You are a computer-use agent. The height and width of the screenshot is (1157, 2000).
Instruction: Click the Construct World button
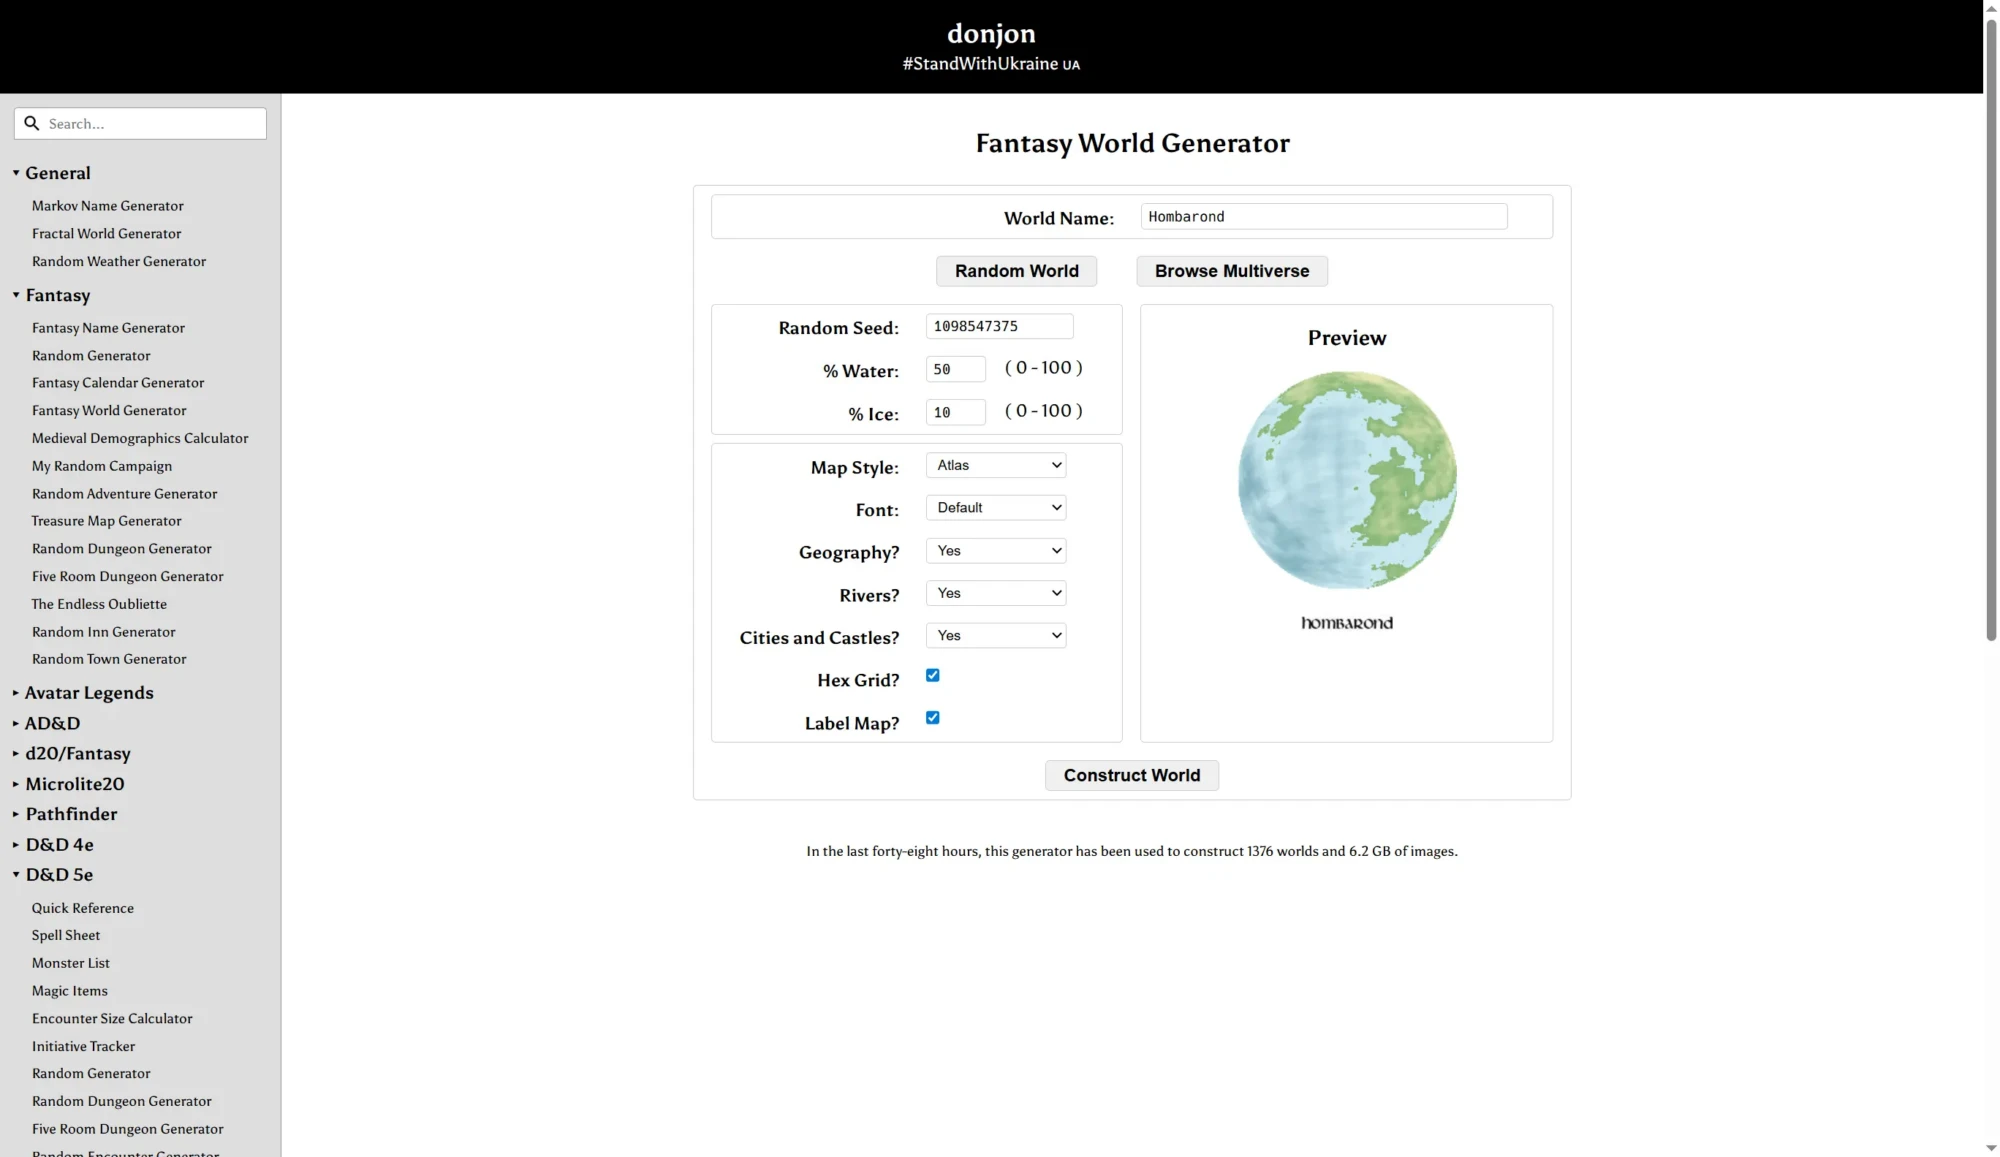click(x=1131, y=776)
